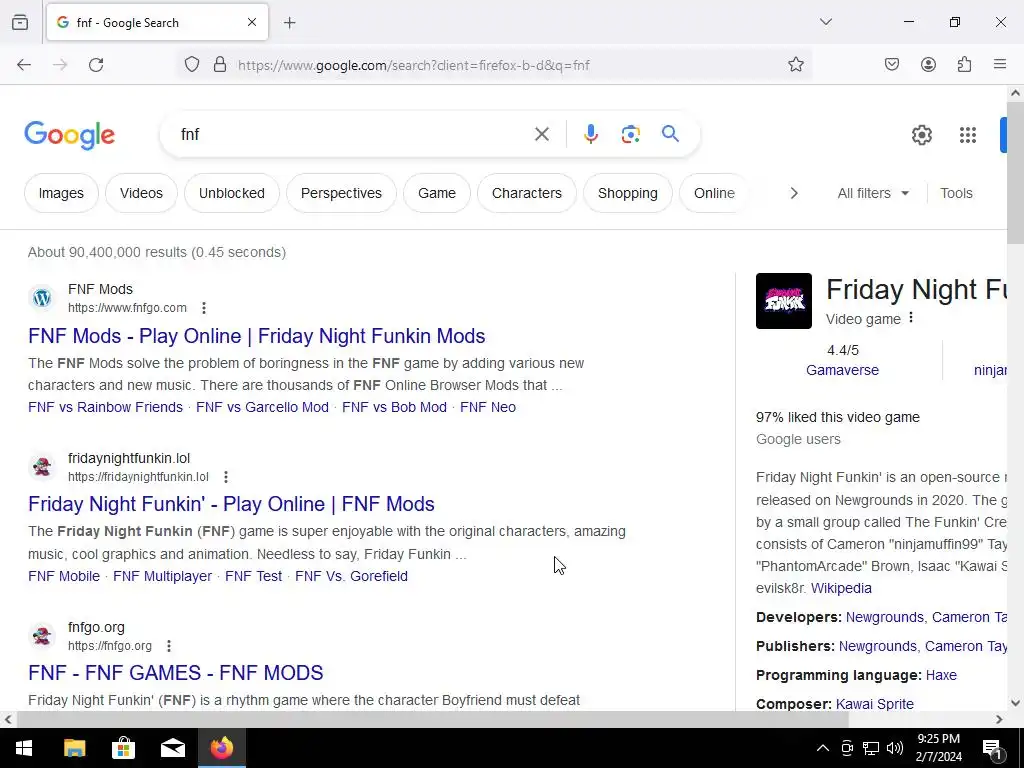Select the Online filter chip
Screen dimensions: 1024x768
(714, 193)
